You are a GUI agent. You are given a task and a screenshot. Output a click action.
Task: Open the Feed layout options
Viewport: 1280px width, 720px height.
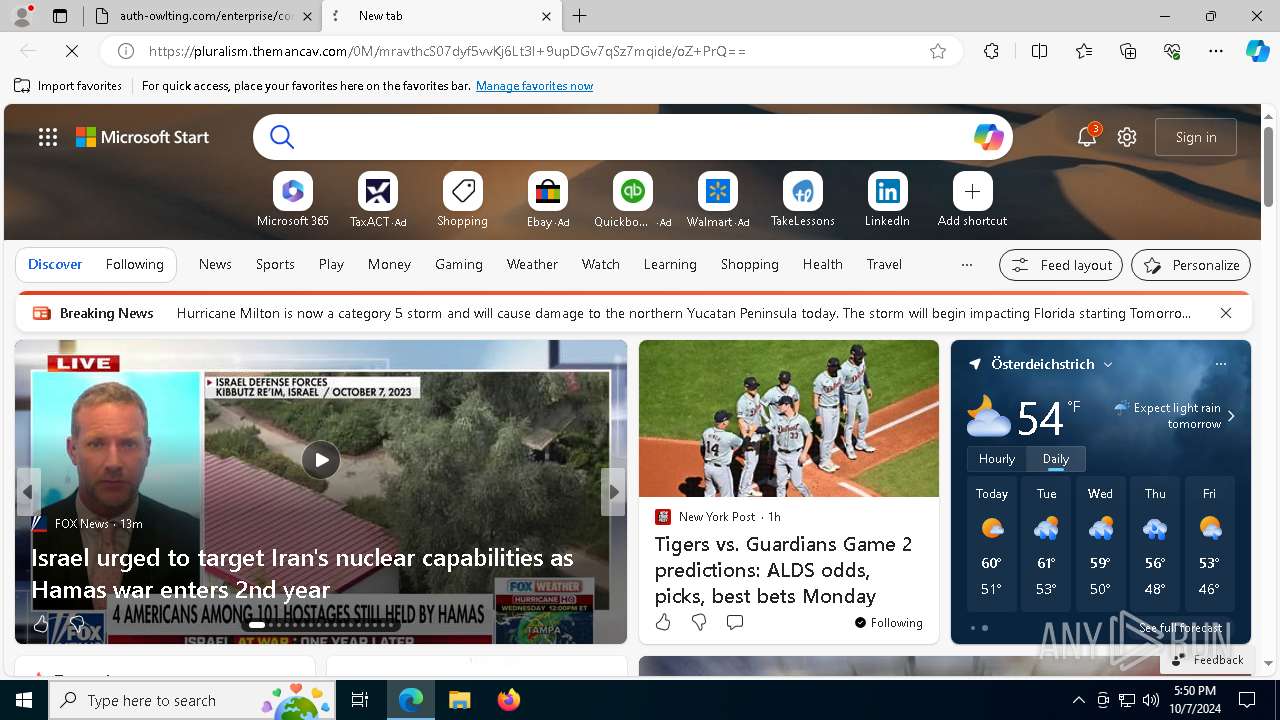tap(1061, 265)
